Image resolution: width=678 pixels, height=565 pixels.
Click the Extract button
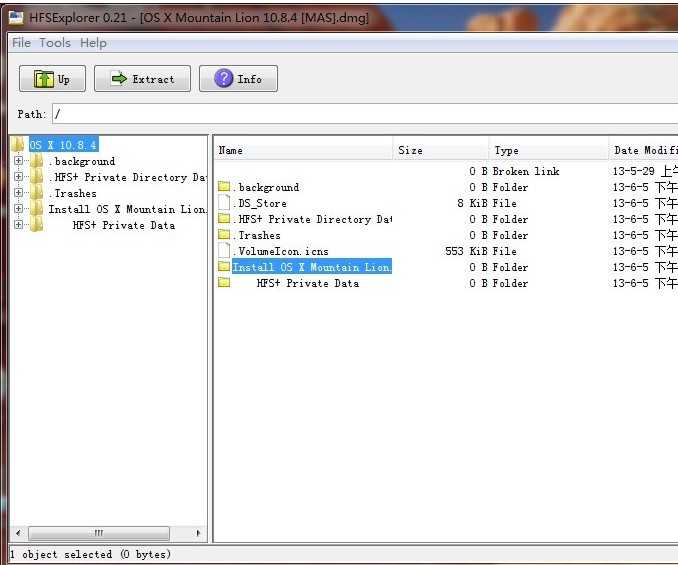[x=142, y=79]
